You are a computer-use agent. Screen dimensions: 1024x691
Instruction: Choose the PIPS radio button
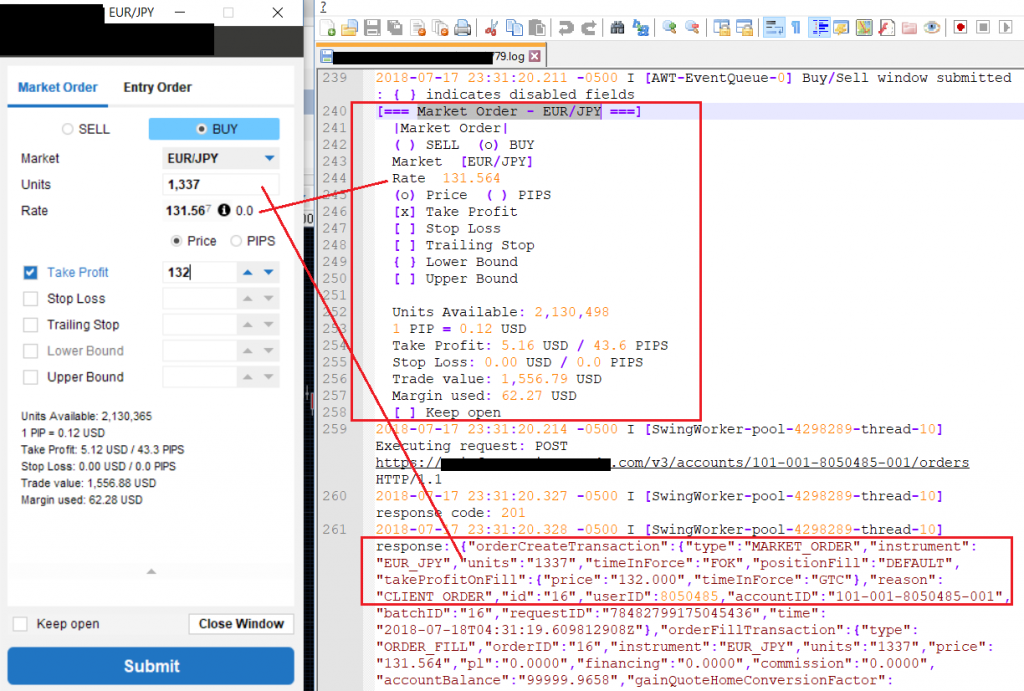[236, 241]
